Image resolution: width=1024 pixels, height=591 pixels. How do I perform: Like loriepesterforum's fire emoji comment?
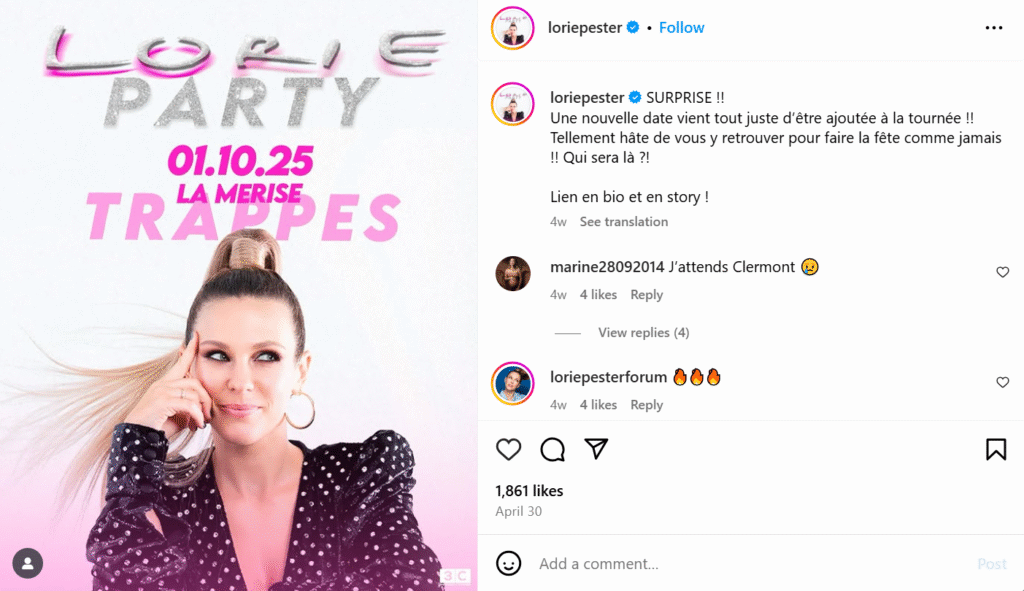[x=1002, y=383]
